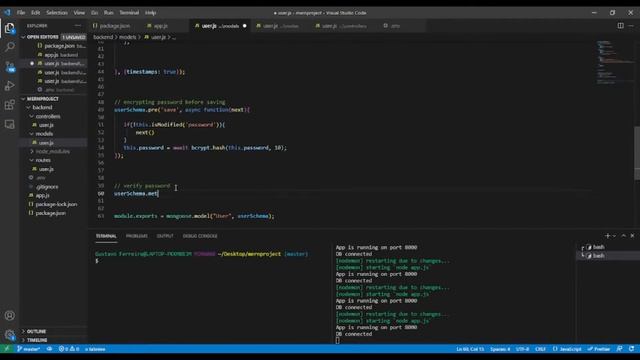Open errors and warnings count in status bar

(69, 349)
